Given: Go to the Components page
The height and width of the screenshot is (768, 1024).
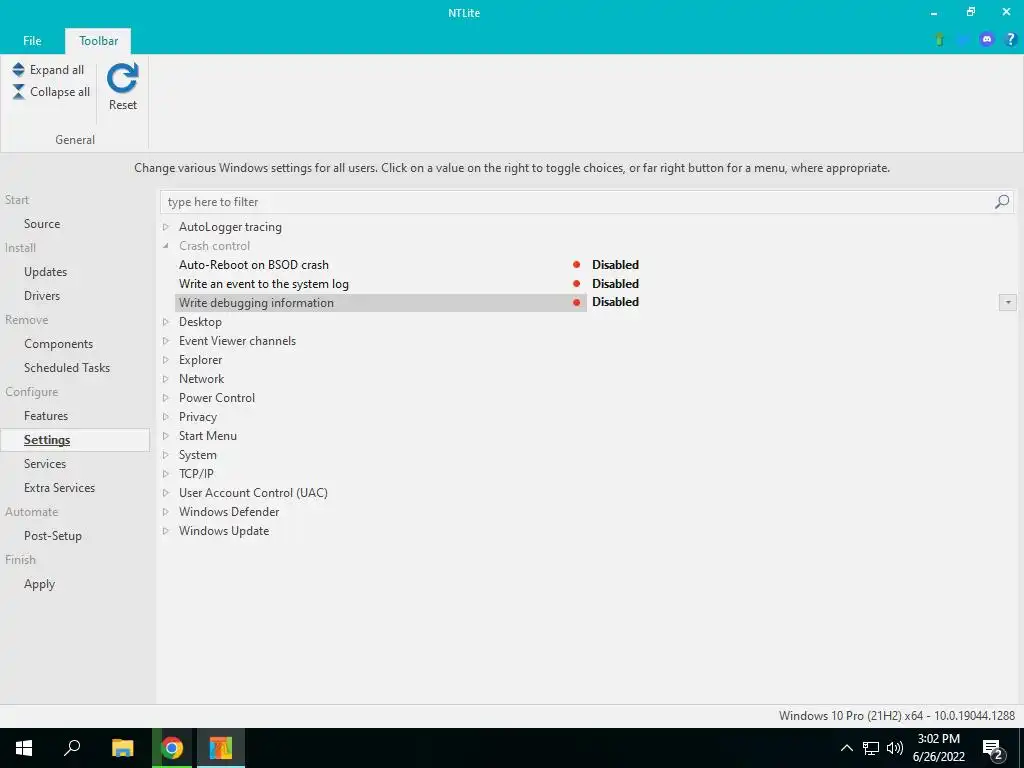Looking at the screenshot, I should tap(58, 344).
